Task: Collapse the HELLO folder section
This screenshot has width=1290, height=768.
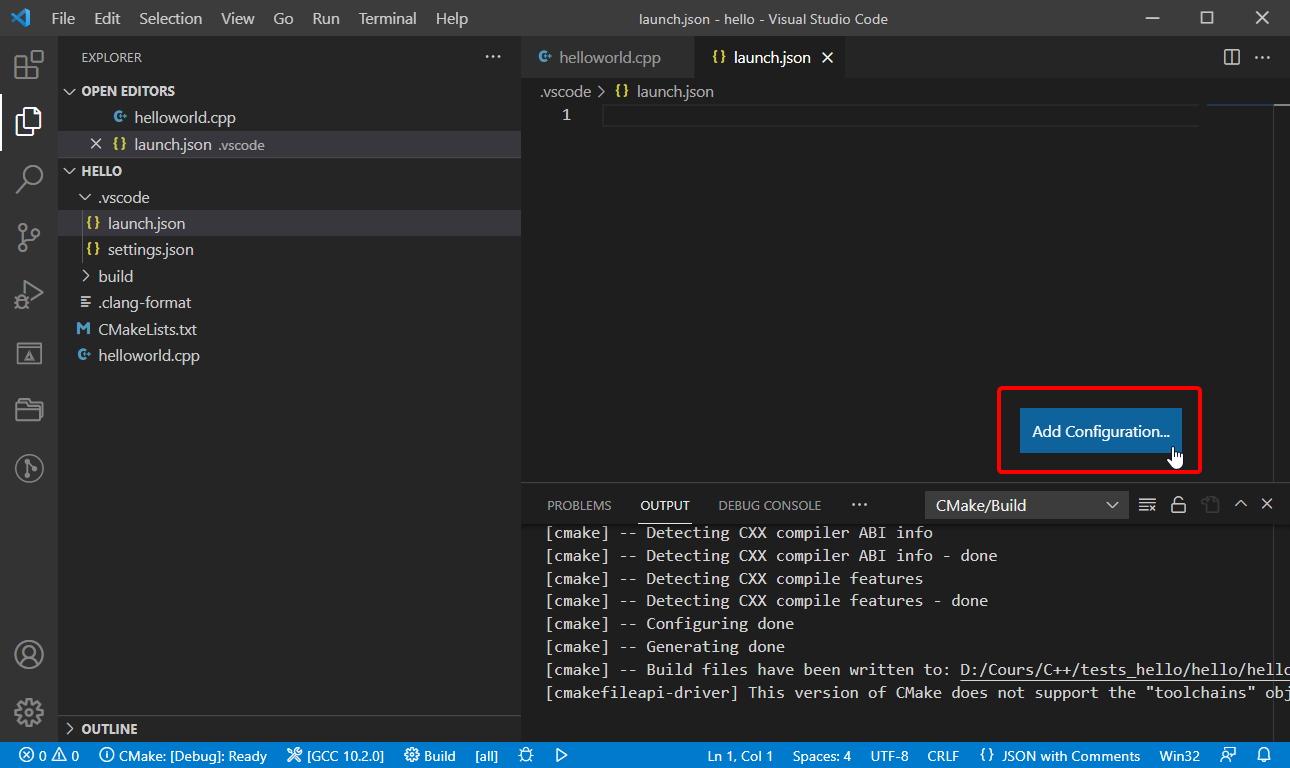Action: 69,171
